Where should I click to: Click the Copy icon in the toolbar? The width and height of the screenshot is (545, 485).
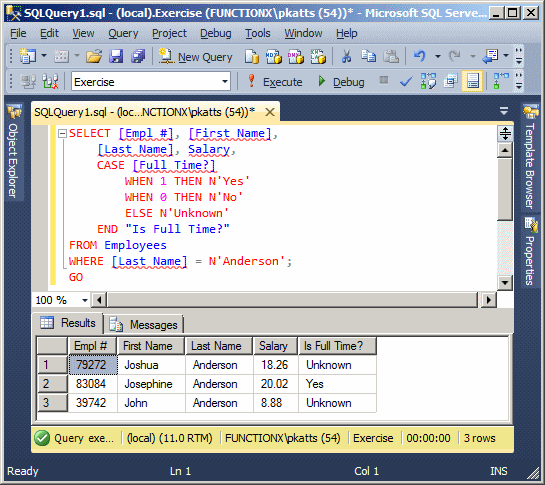[x=368, y=56]
